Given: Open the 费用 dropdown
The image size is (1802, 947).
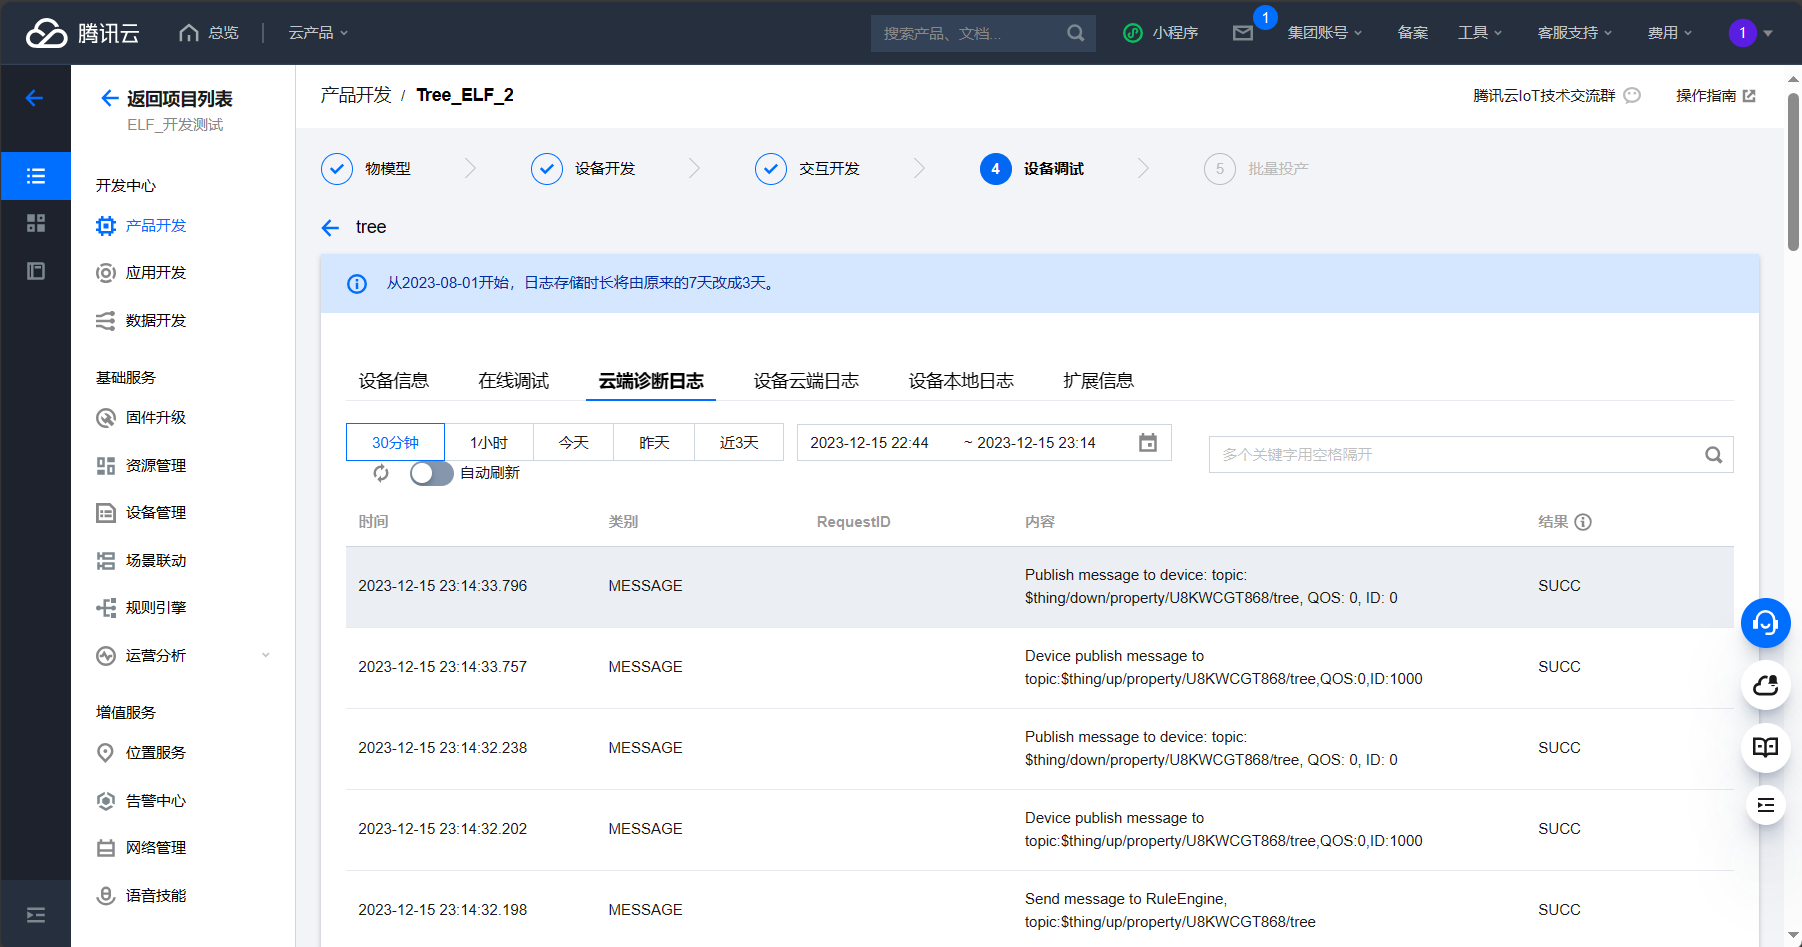Looking at the screenshot, I should 1670,33.
